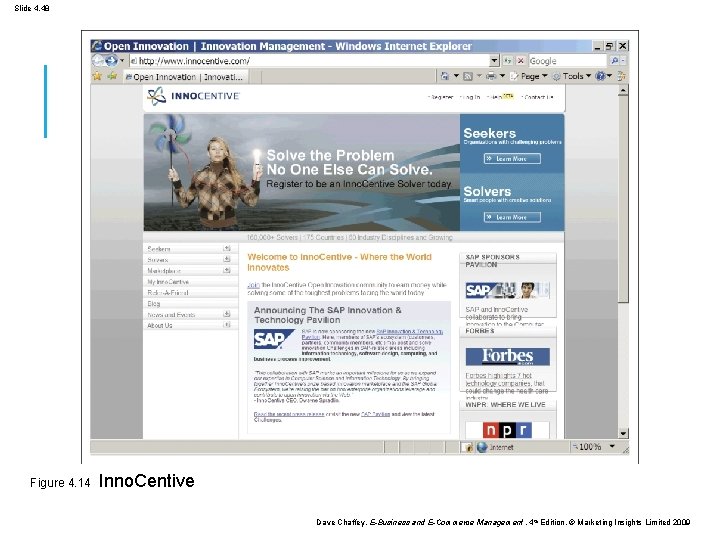Viewport: 720px width, 540px height.
Task: Click the Join link in welcome text
Action: 253,285
